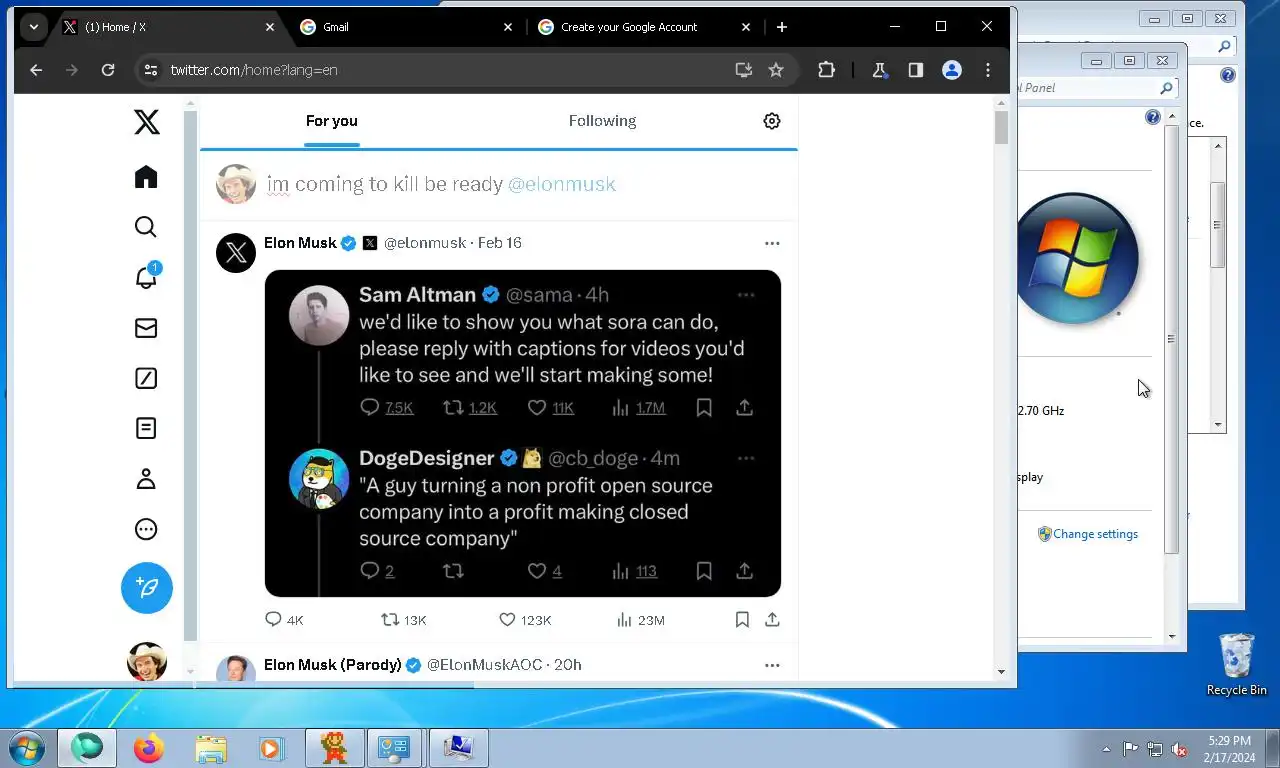Viewport: 1280px width, 768px height.
Task: Go back in Chrome
Action: point(36,70)
